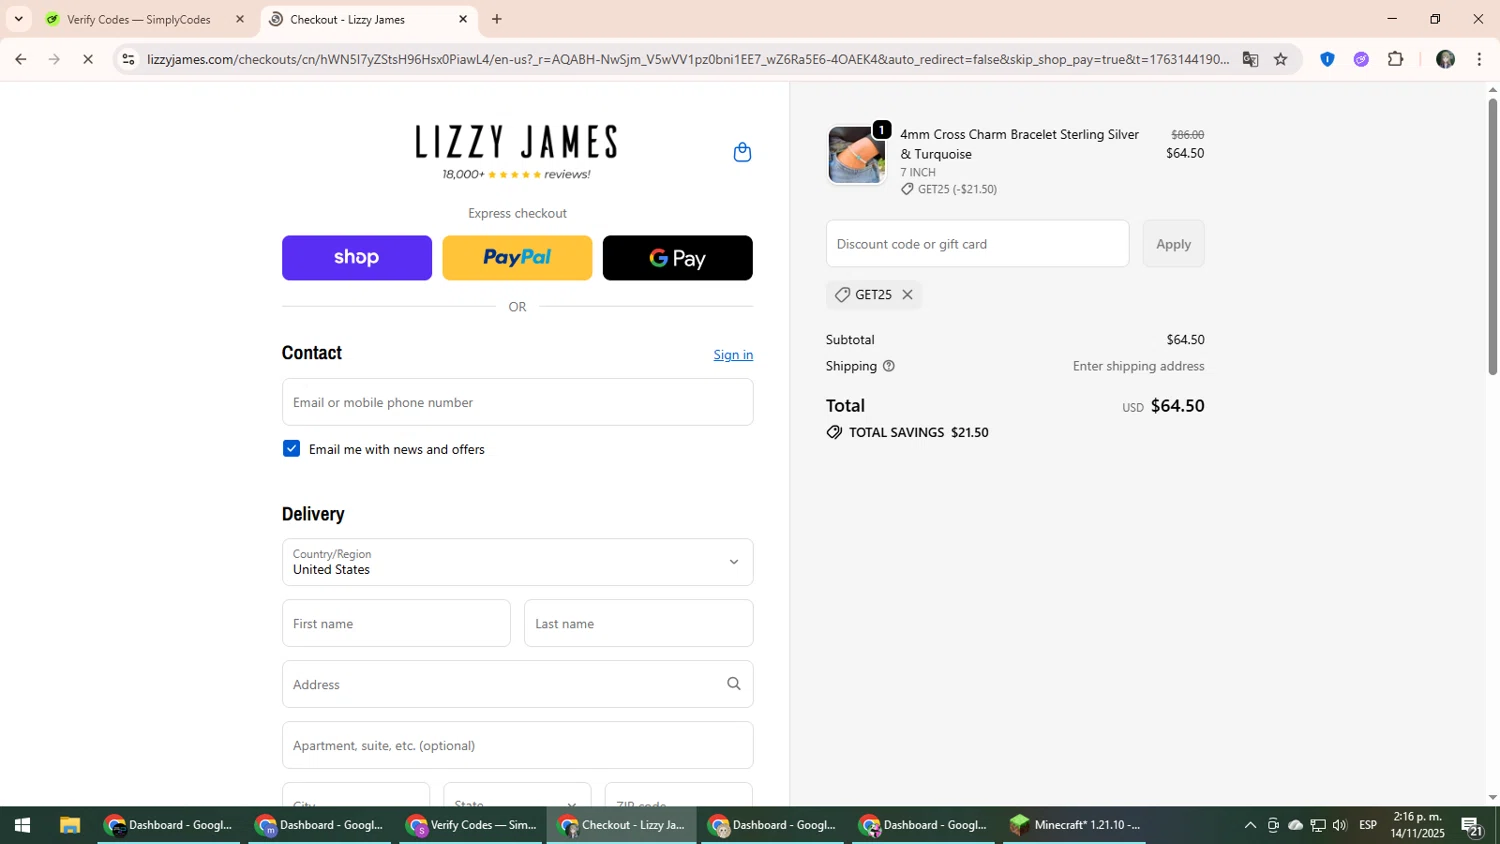
Task: Focus the Email or mobile phone number field
Action: [517, 402]
